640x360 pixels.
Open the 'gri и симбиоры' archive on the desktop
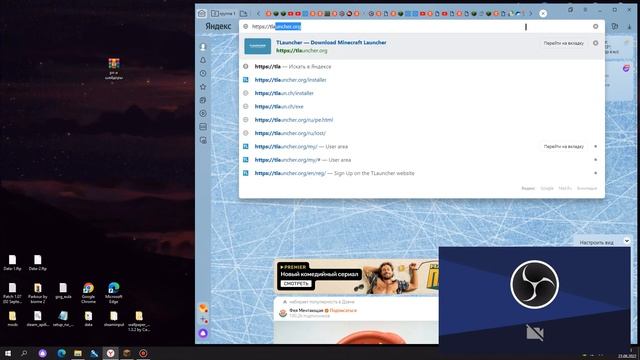click(114, 69)
